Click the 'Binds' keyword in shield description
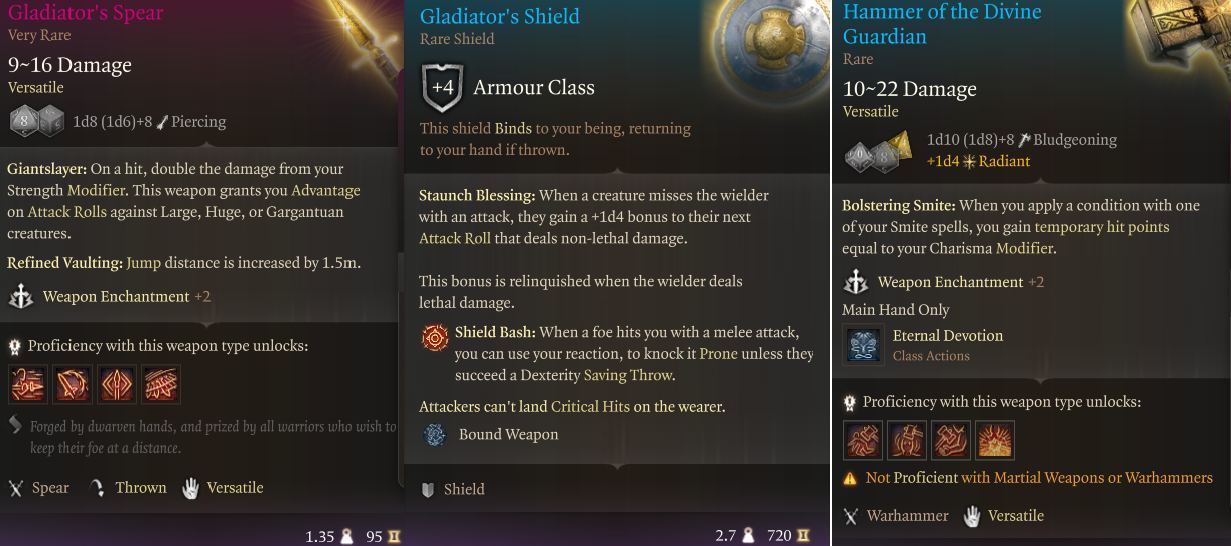The height and width of the screenshot is (546, 1231). (512, 128)
